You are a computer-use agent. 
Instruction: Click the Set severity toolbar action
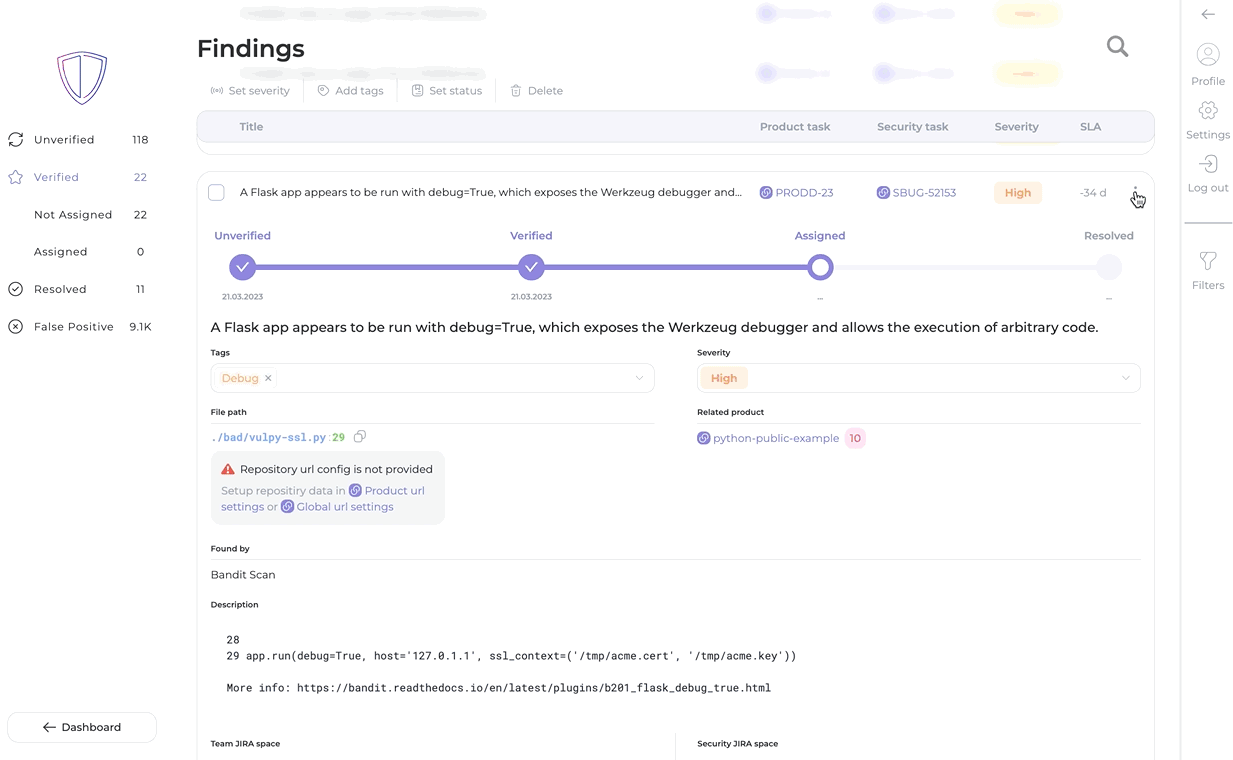pos(250,91)
